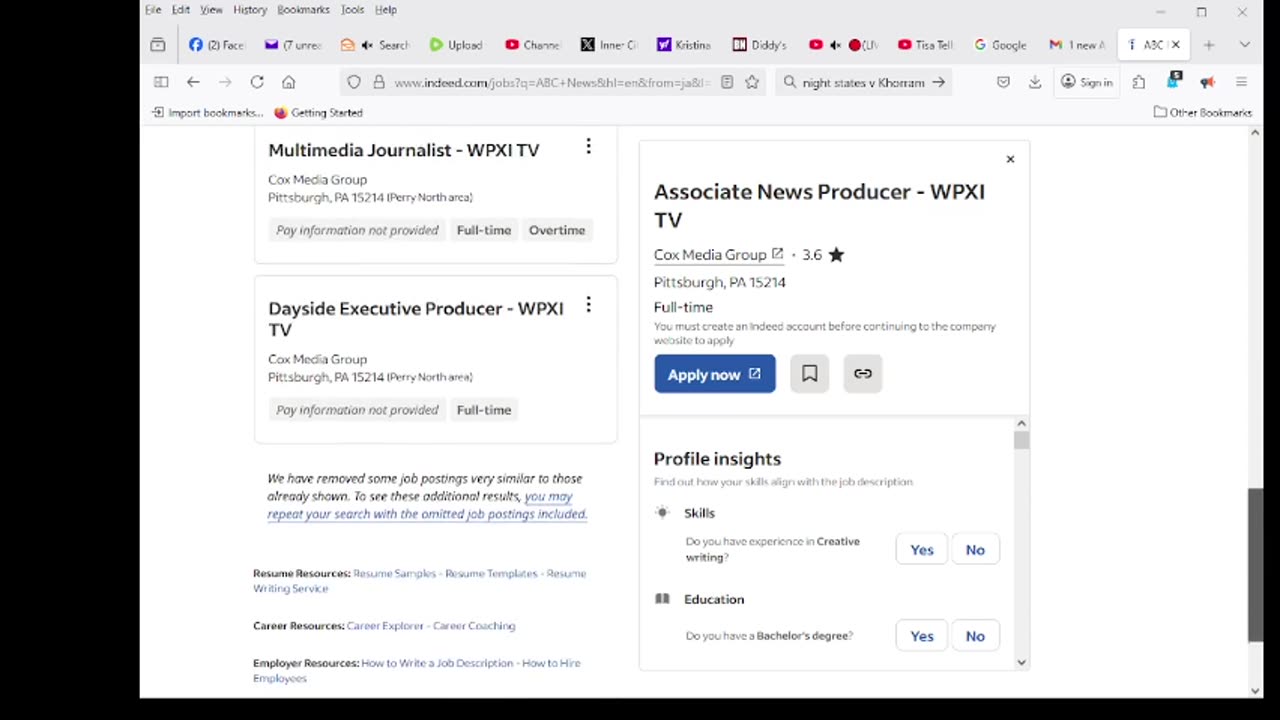
Task: Switch to the YouTube Channel tab
Action: 533,45
